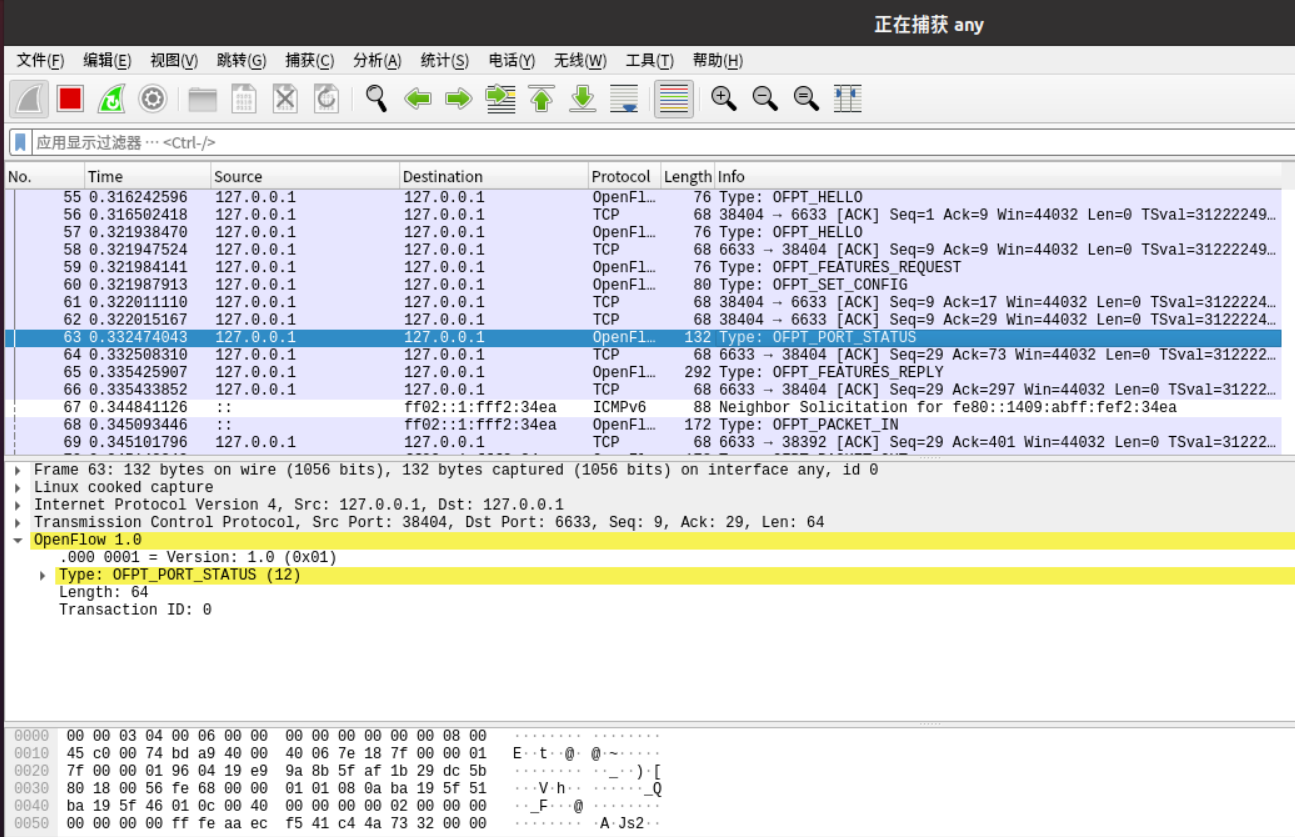
Task: Jump to the last packet icon
Action: tap(582, 98)
